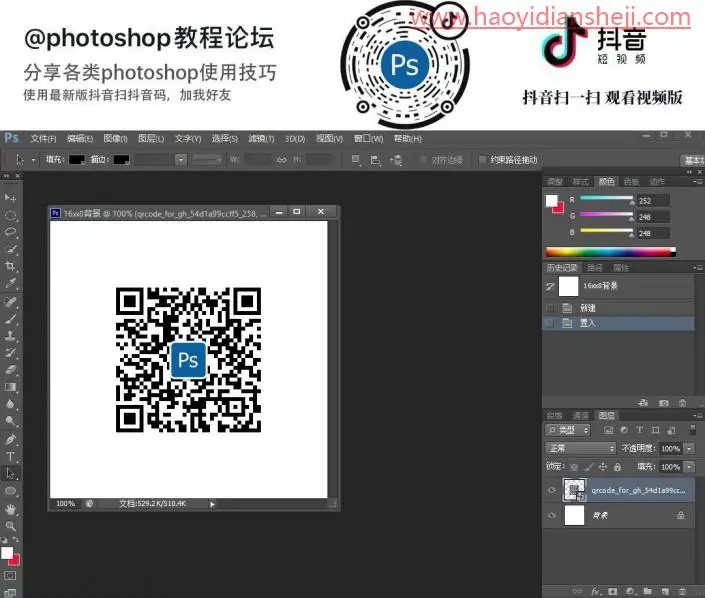Select the History Brush tool

(10, 353)
